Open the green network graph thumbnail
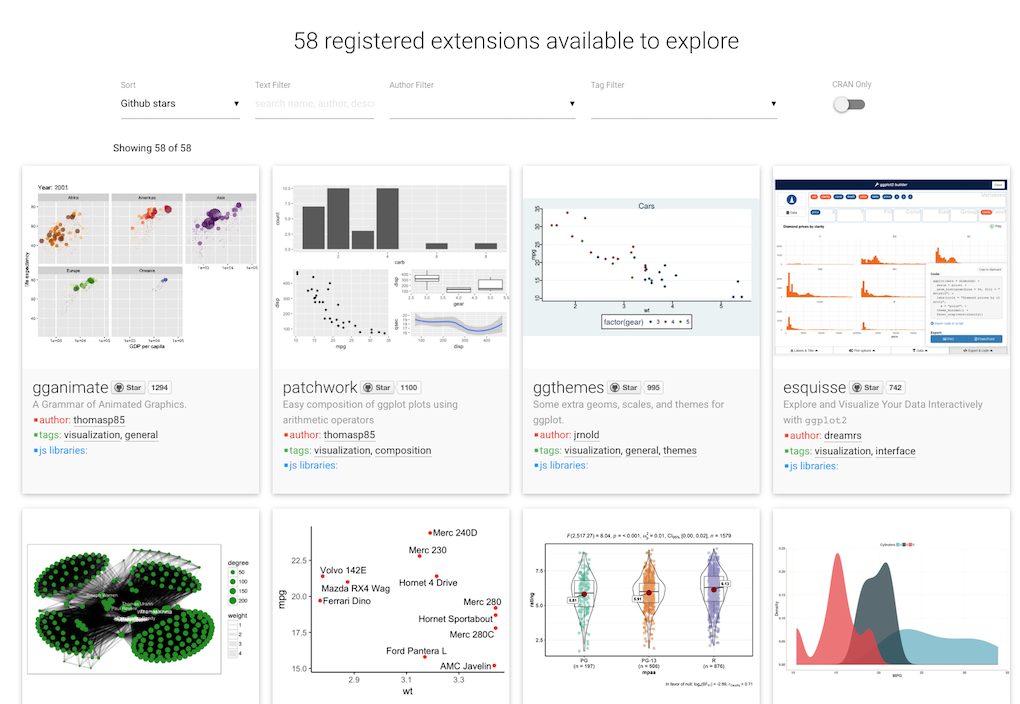The height and width of the screenshot is (704, 1020). click(x=141, y=605)
